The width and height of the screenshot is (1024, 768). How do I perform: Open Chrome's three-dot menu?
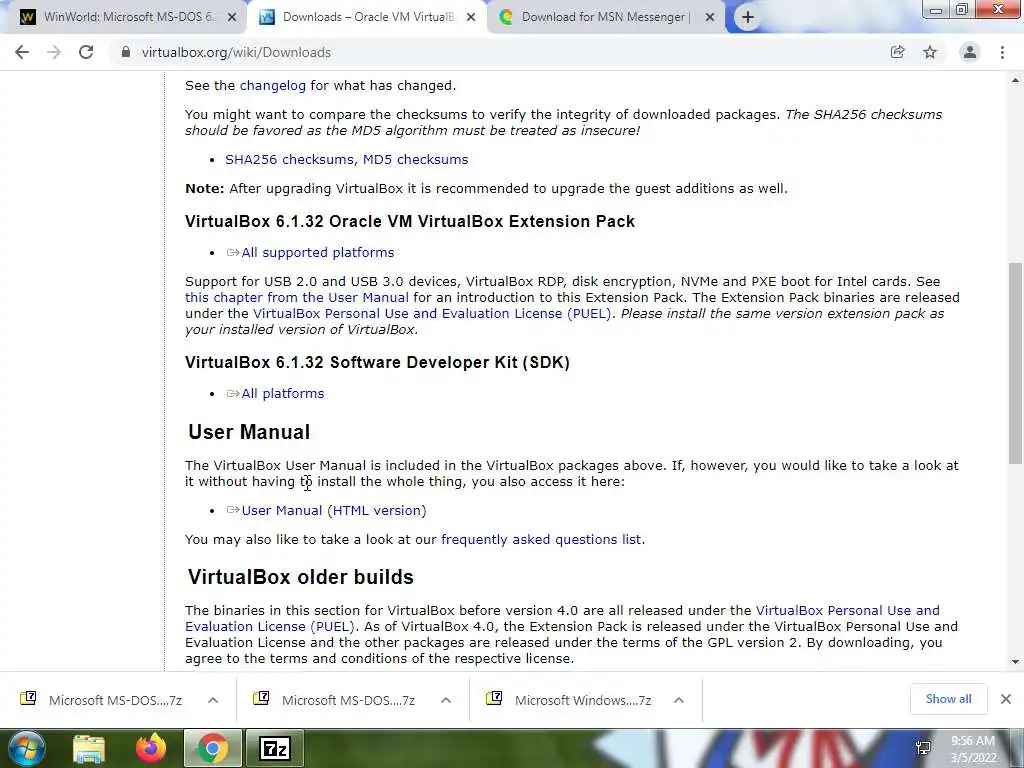click(x=1002, y=52)
